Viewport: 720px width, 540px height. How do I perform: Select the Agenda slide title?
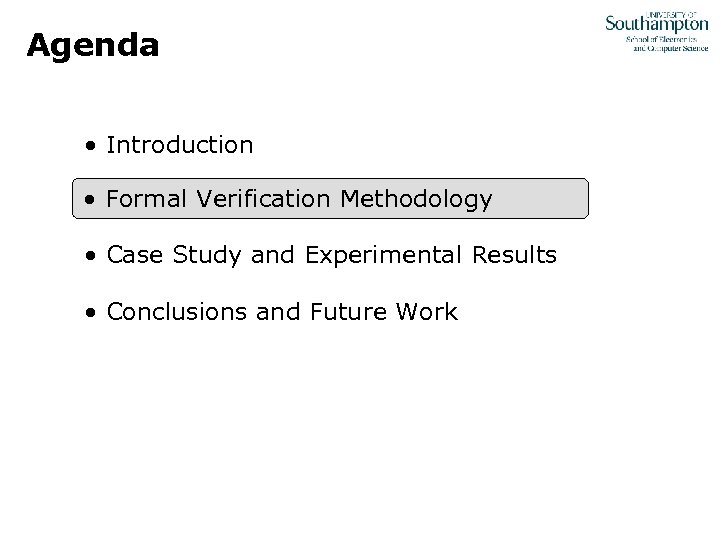tap(93, 45)
